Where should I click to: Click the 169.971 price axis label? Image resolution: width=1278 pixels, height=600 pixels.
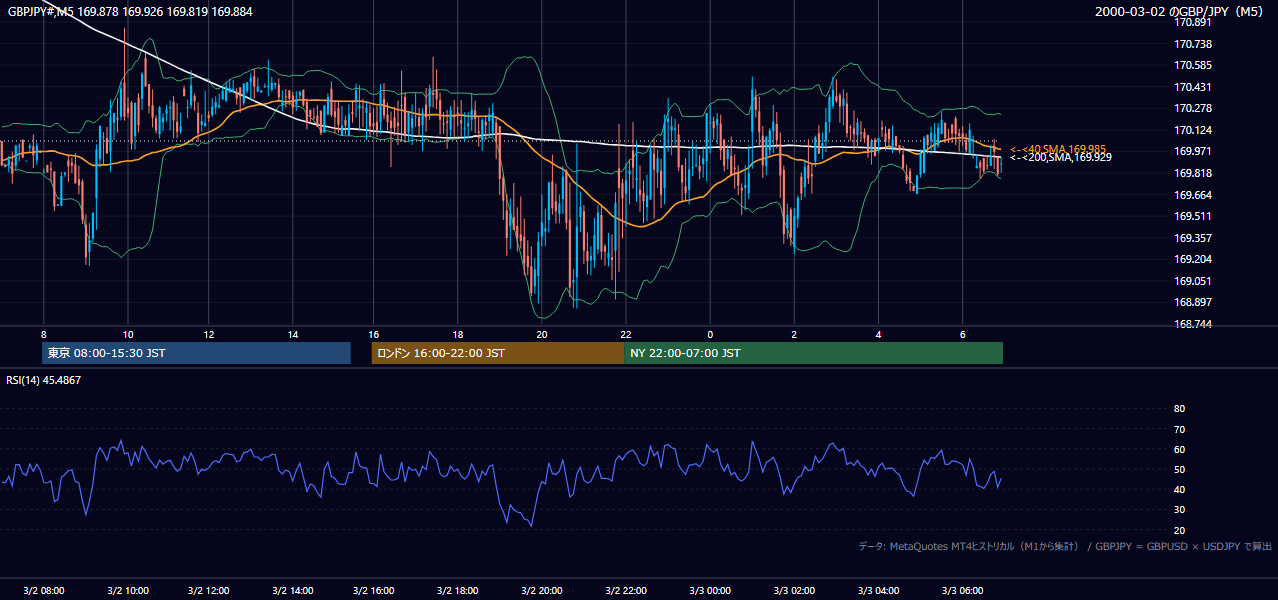pos(1193,152)
